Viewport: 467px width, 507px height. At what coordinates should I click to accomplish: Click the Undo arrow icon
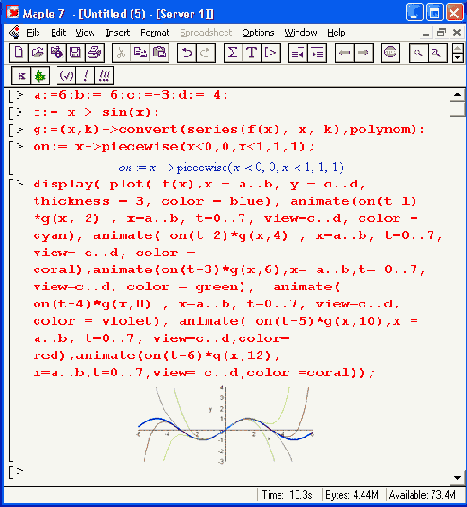click(187, 53)
